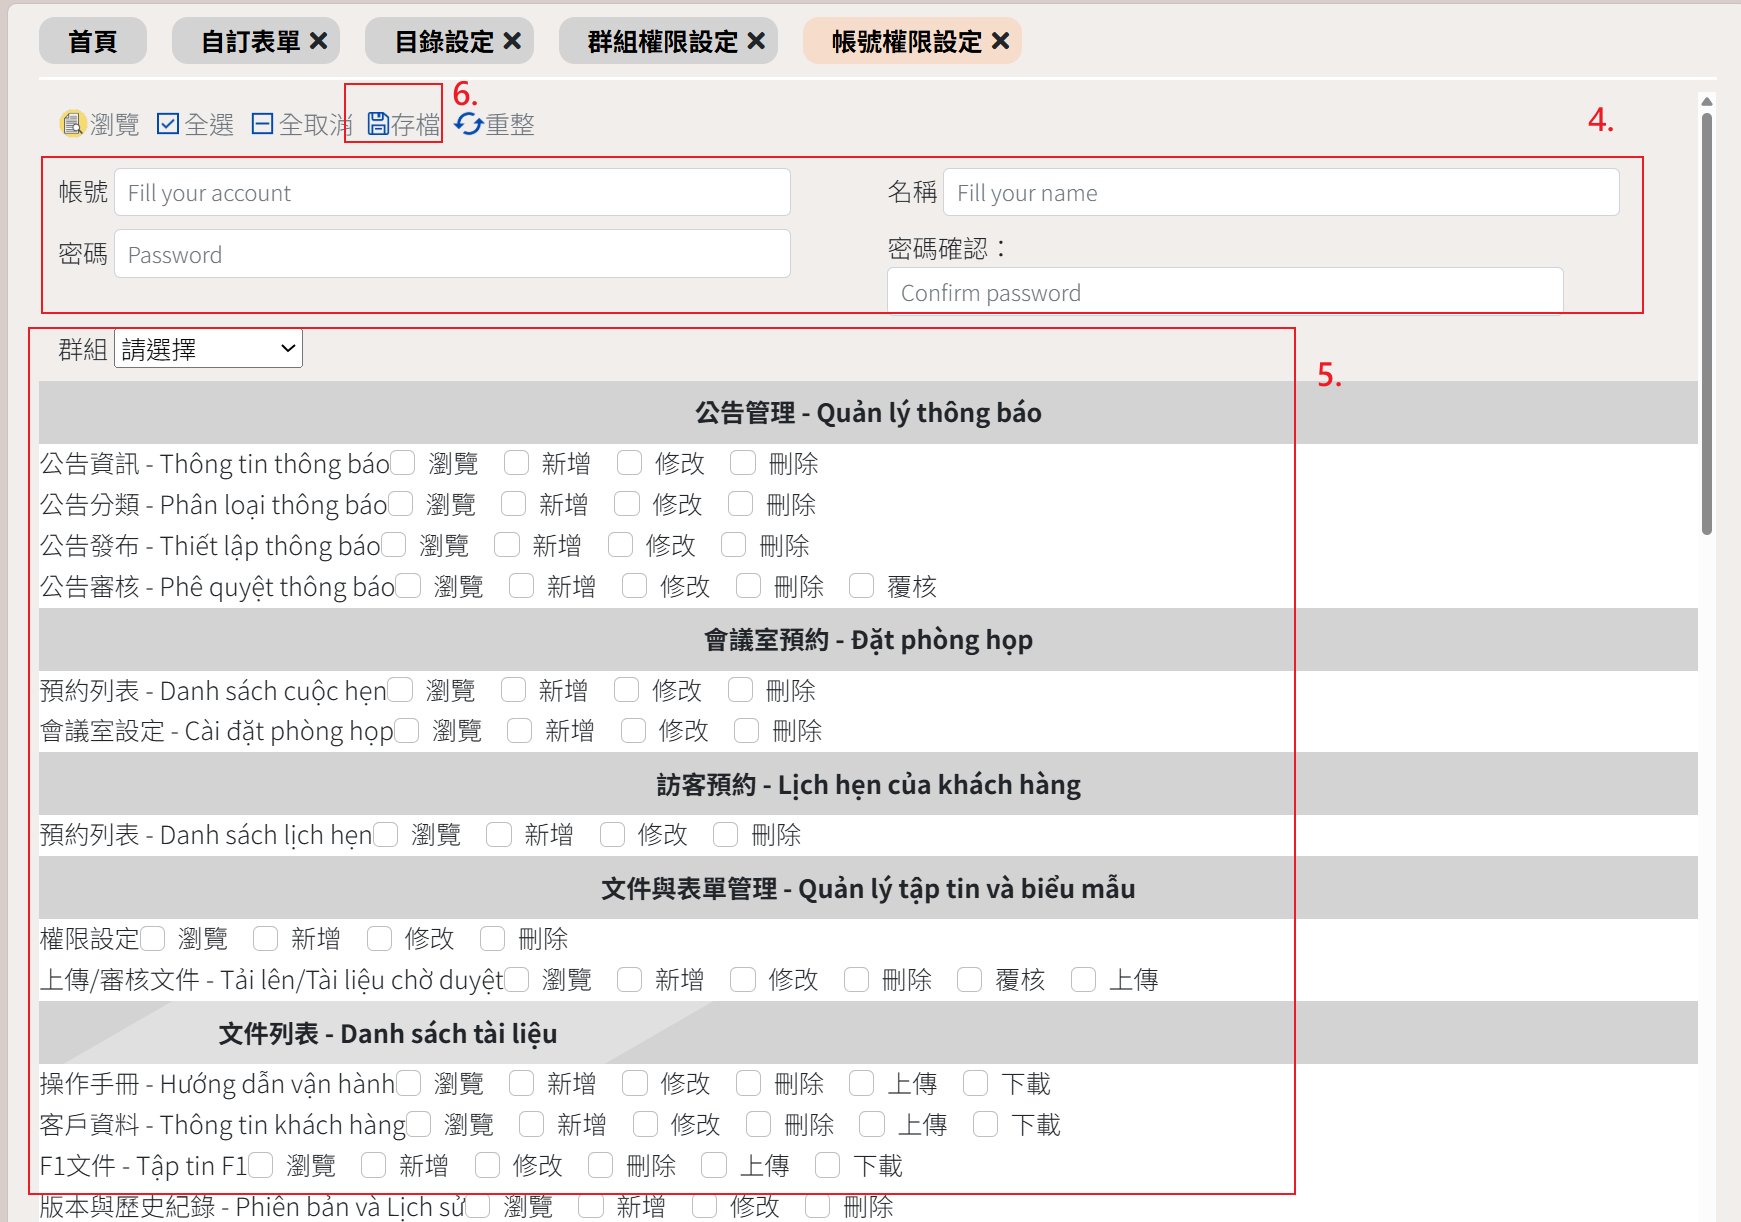The height and width of the screenshot is (1222, 1741).
Task: Close the 帳號權限設定 tab with X
Action: pos(1000,41)
